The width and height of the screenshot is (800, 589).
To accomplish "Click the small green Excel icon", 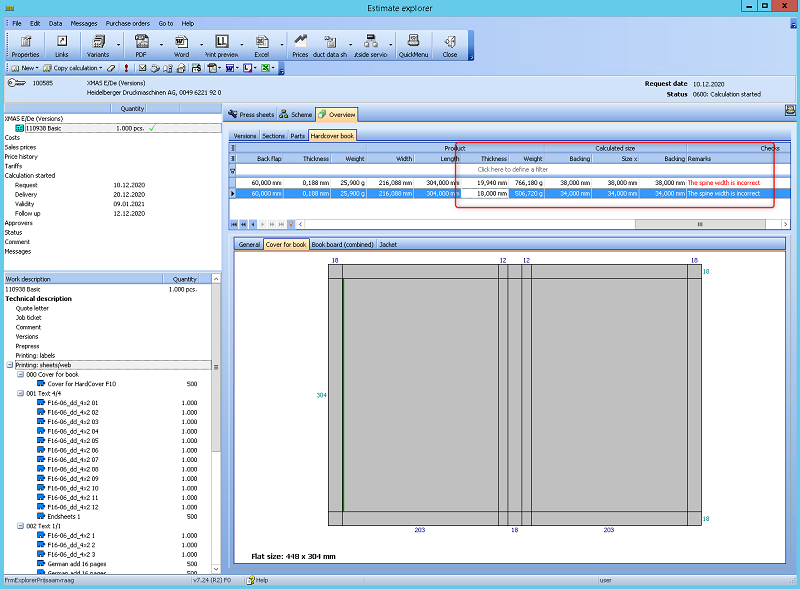I will click(265, 68).
